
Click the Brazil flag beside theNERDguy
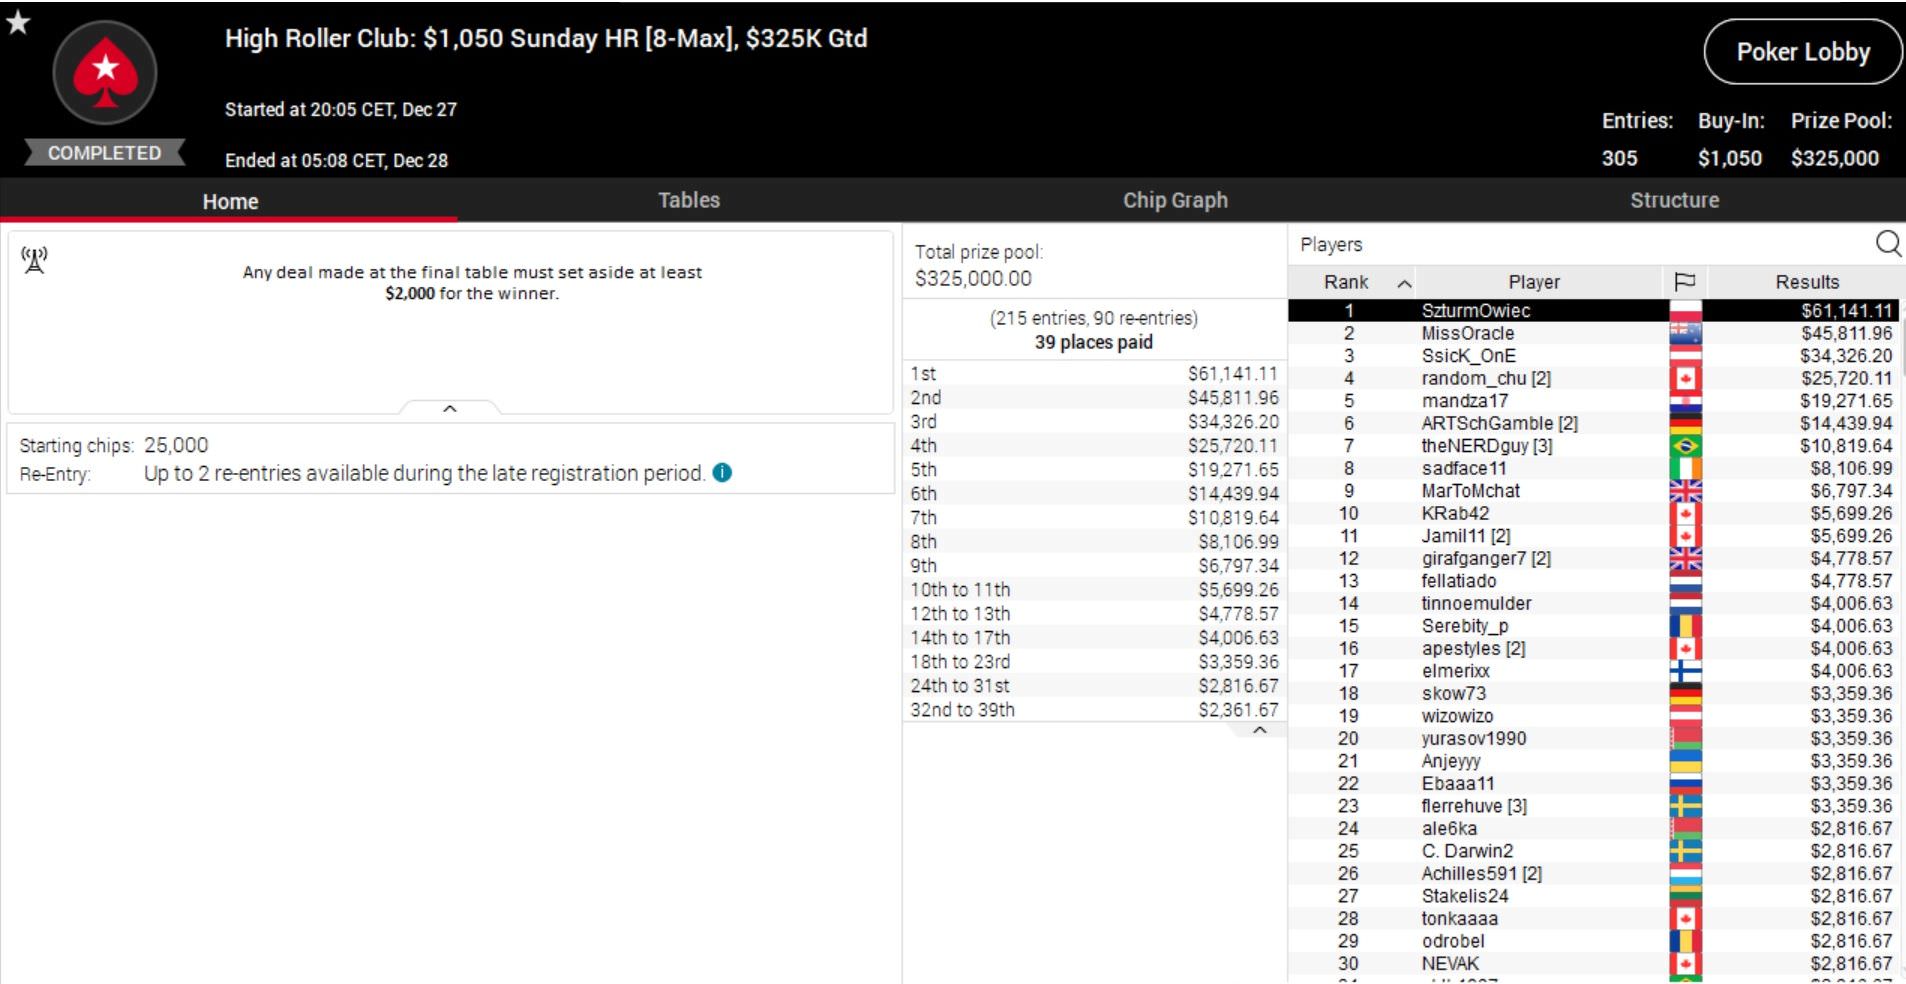(1685, 446)
